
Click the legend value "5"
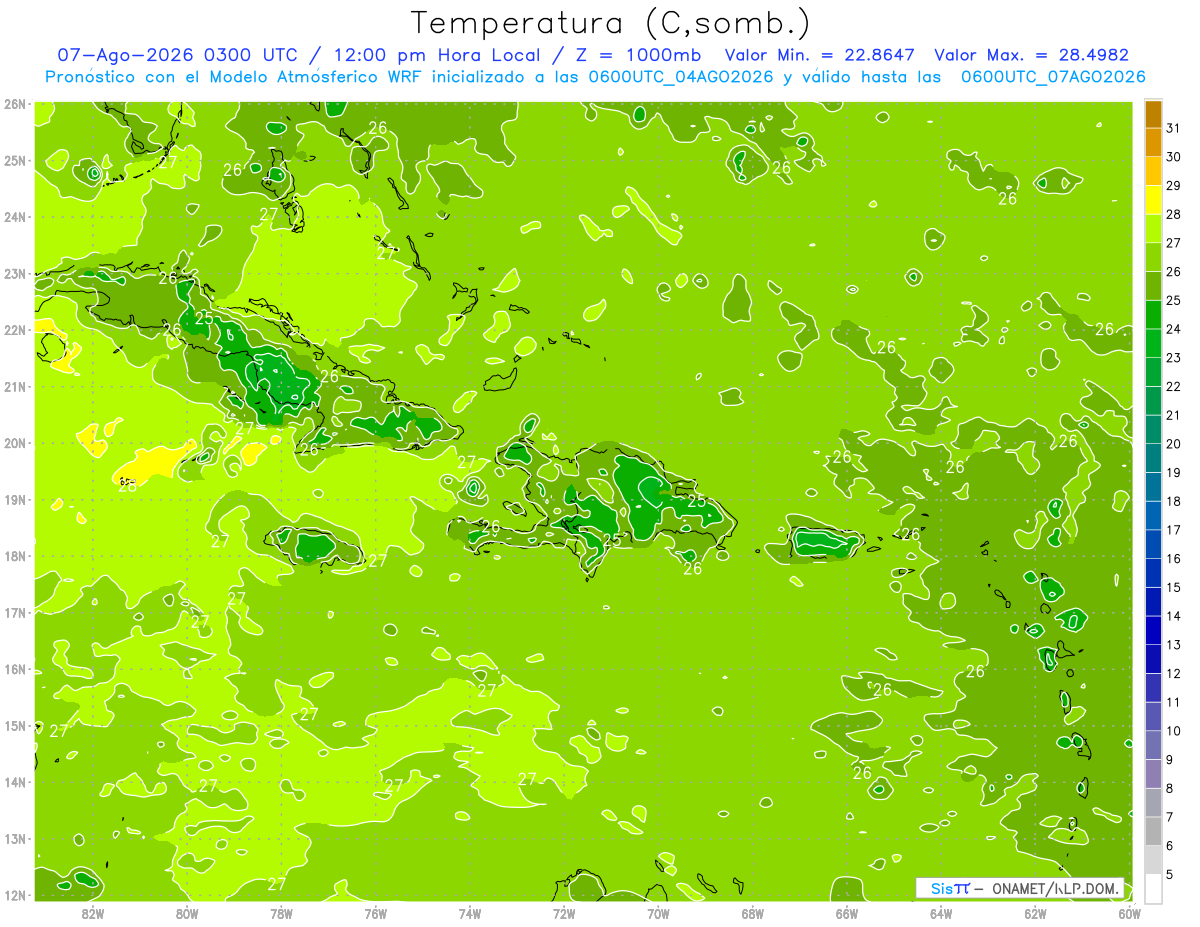[1170, 874]
